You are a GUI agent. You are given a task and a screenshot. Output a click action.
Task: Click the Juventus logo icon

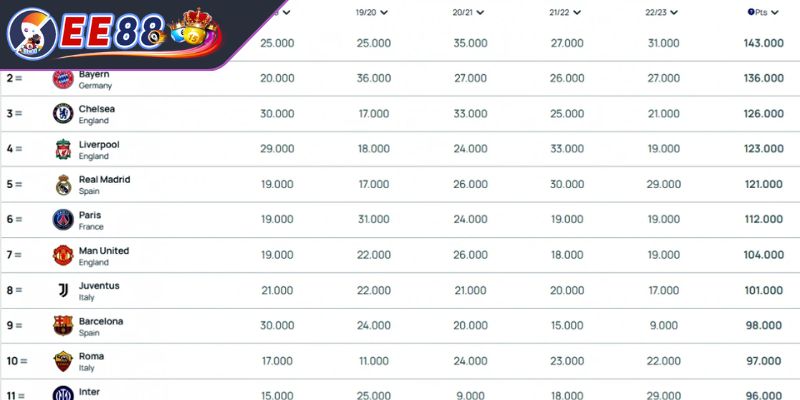pyautogui.click(x=63, y=290)
